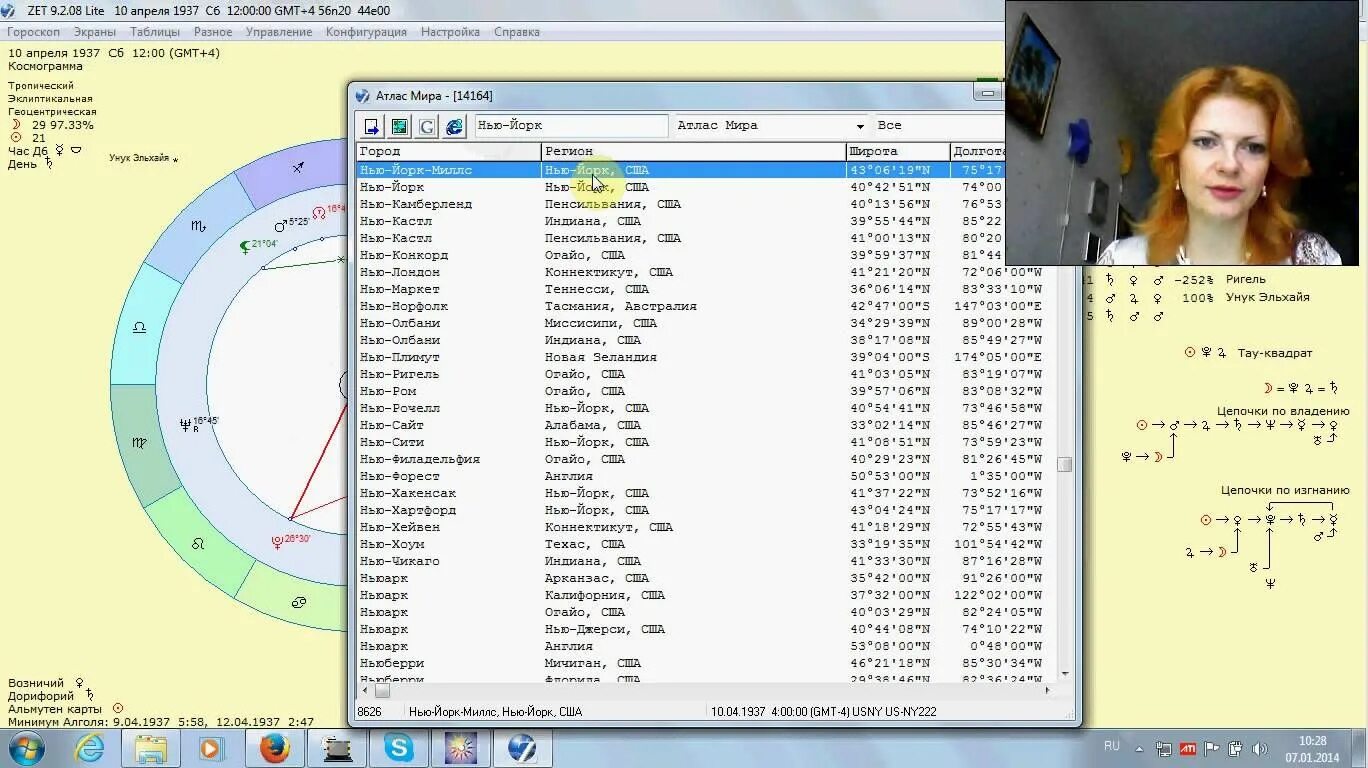Select the Нью-Лондон Коннектикут row
Screen dimensions: 1368x768
click(706, 272)
